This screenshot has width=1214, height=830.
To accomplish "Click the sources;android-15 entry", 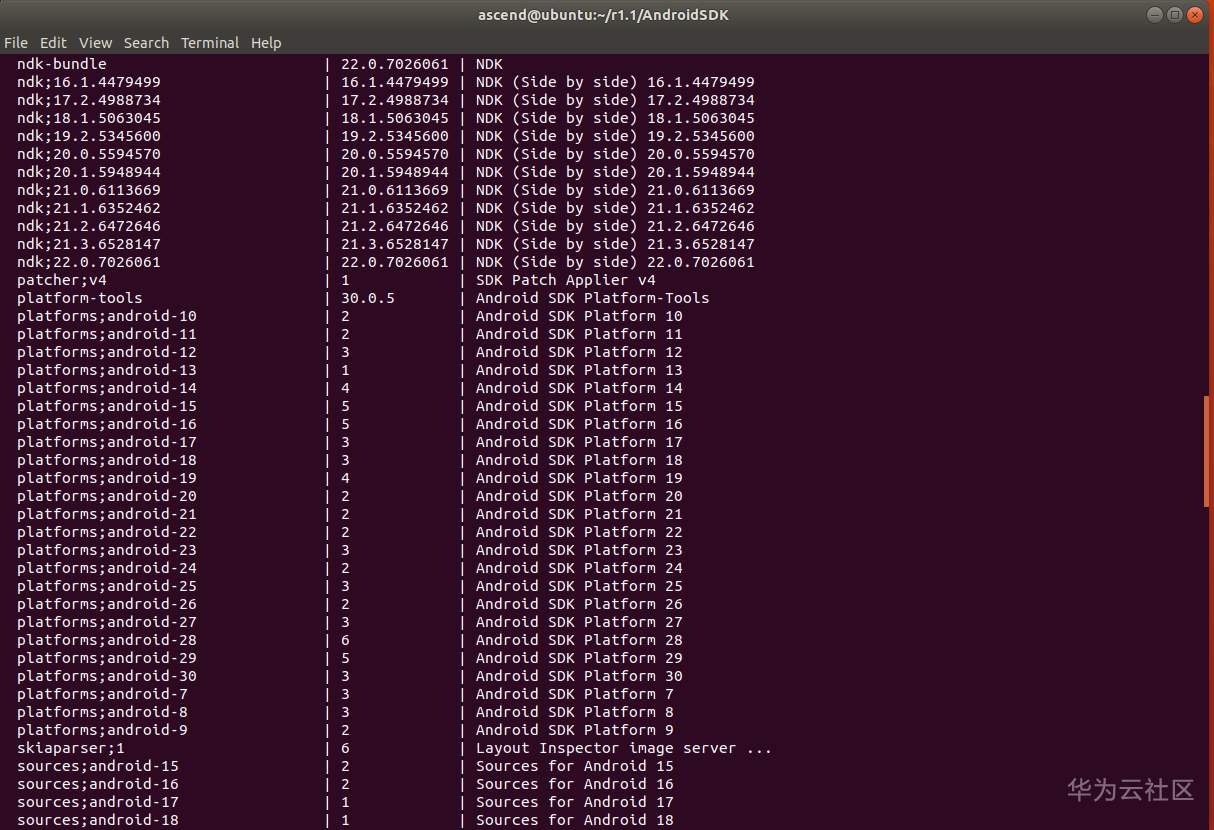I will (98, 766).
